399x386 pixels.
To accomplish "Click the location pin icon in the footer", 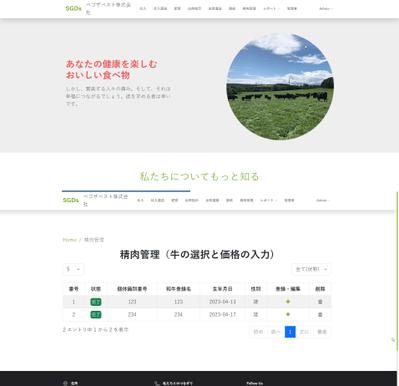I will click(x=65, y=383).
